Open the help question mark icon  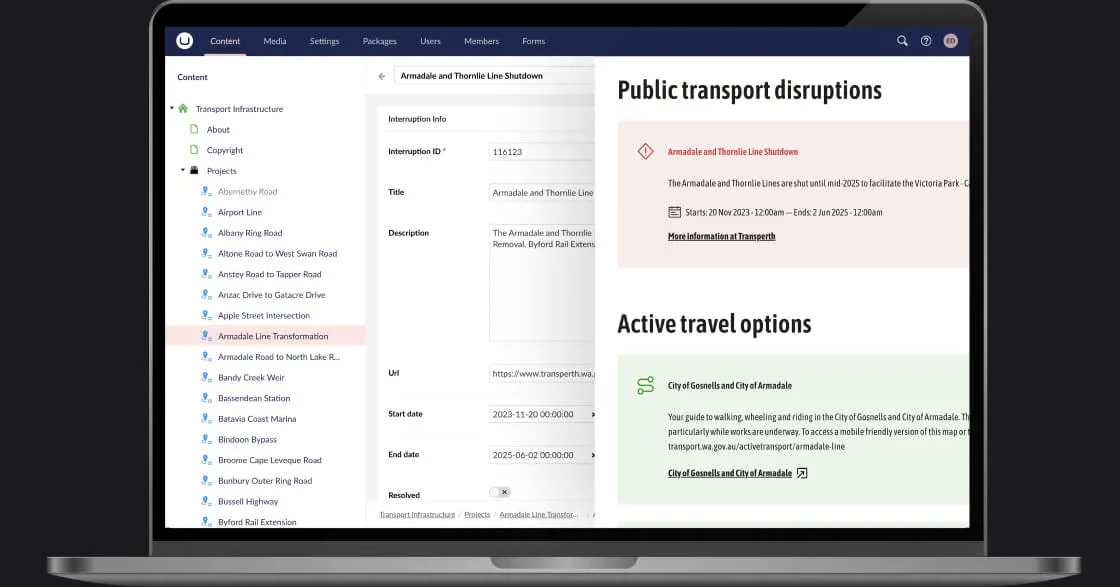(926, 41)
